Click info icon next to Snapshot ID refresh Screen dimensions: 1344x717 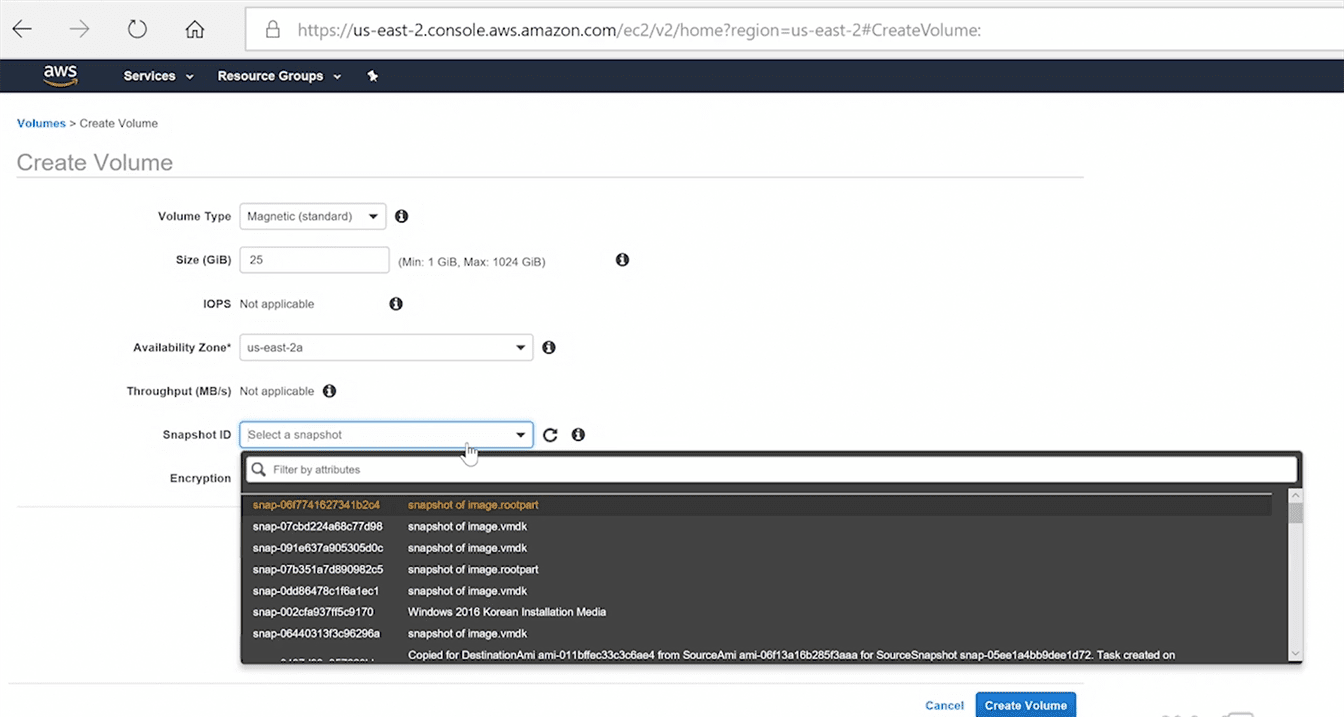pos(578,435)
